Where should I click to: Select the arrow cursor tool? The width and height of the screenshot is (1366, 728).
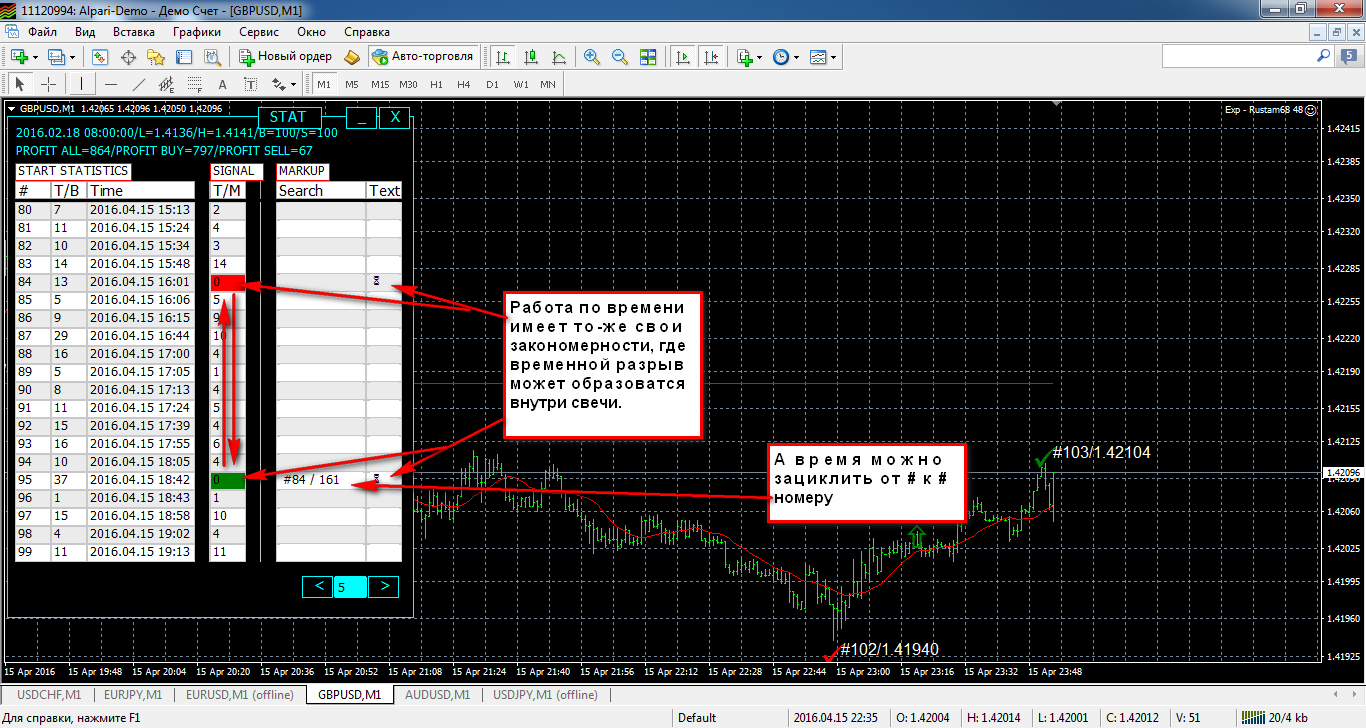19,84
